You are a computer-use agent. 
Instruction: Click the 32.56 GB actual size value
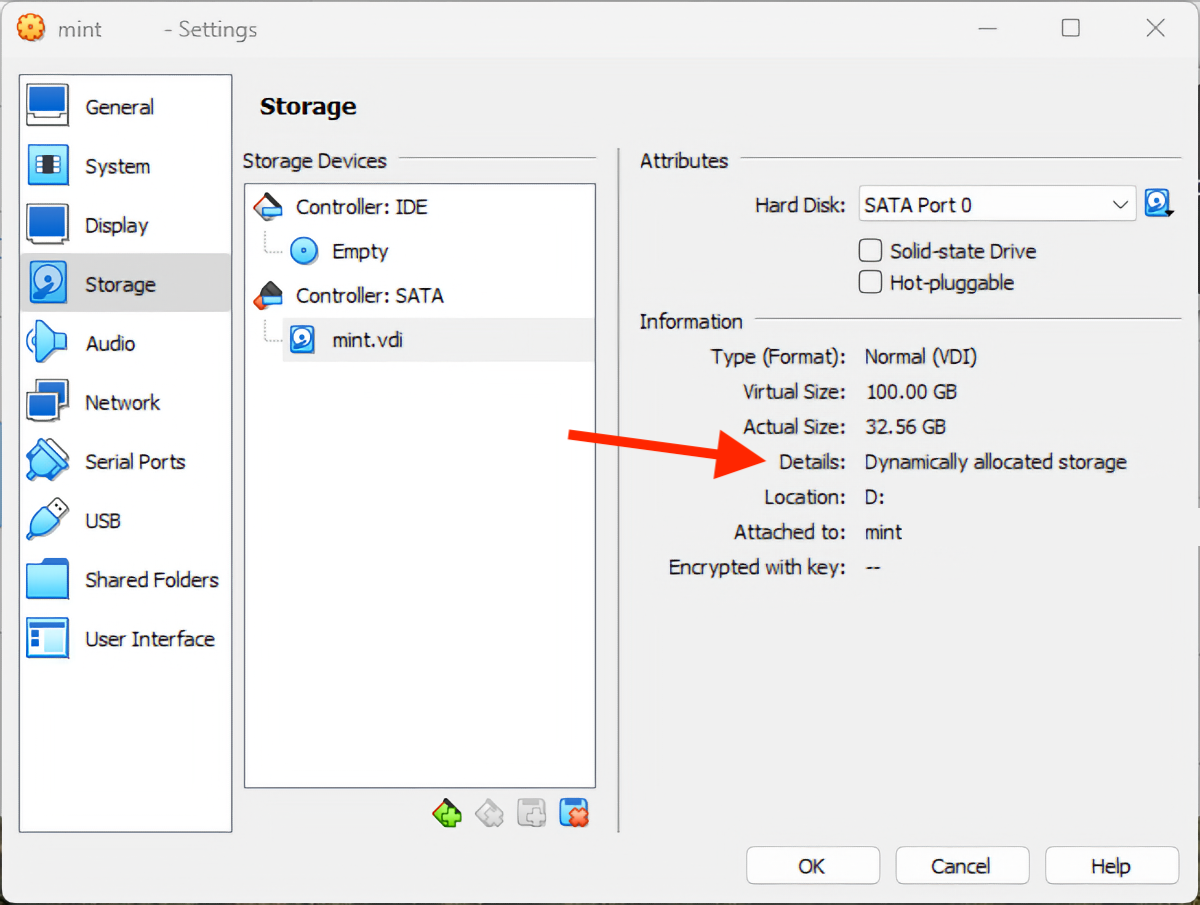pos(905,427)
